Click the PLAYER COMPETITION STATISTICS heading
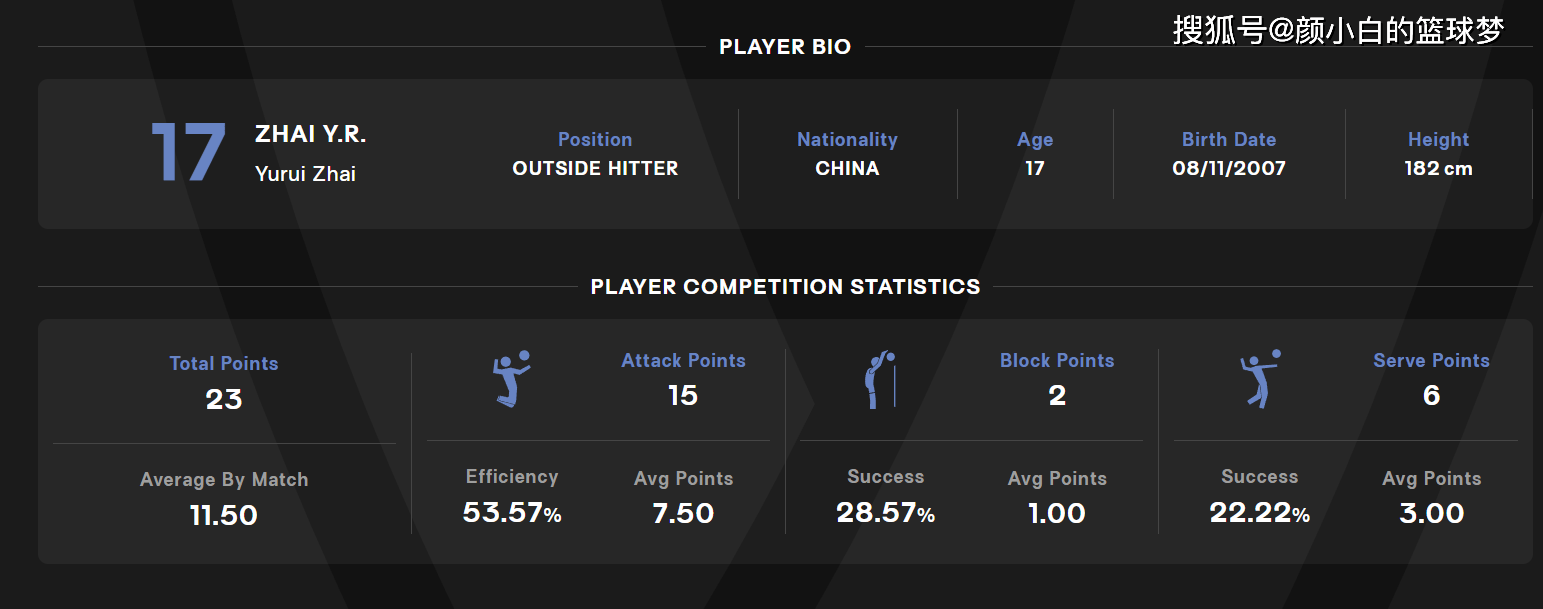 [x=785, y=287]
